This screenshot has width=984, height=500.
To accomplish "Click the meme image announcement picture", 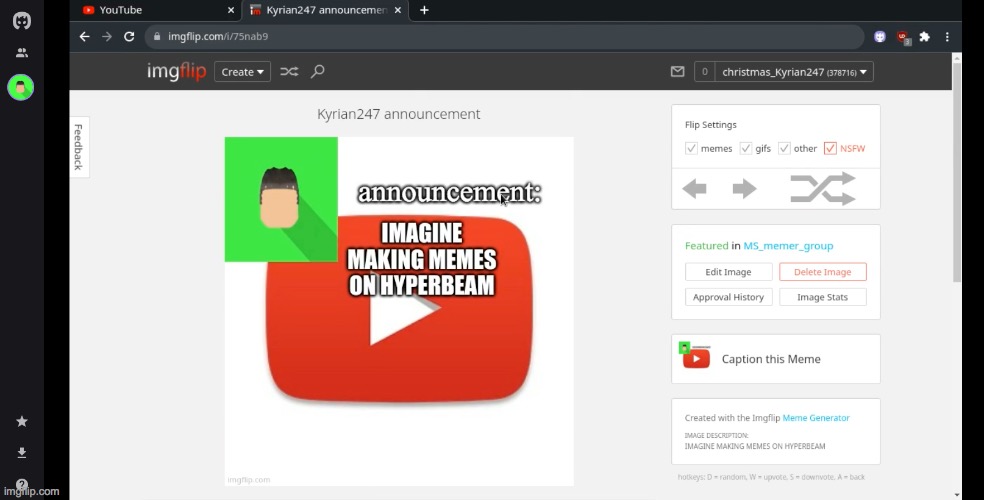I will (399, 311).
